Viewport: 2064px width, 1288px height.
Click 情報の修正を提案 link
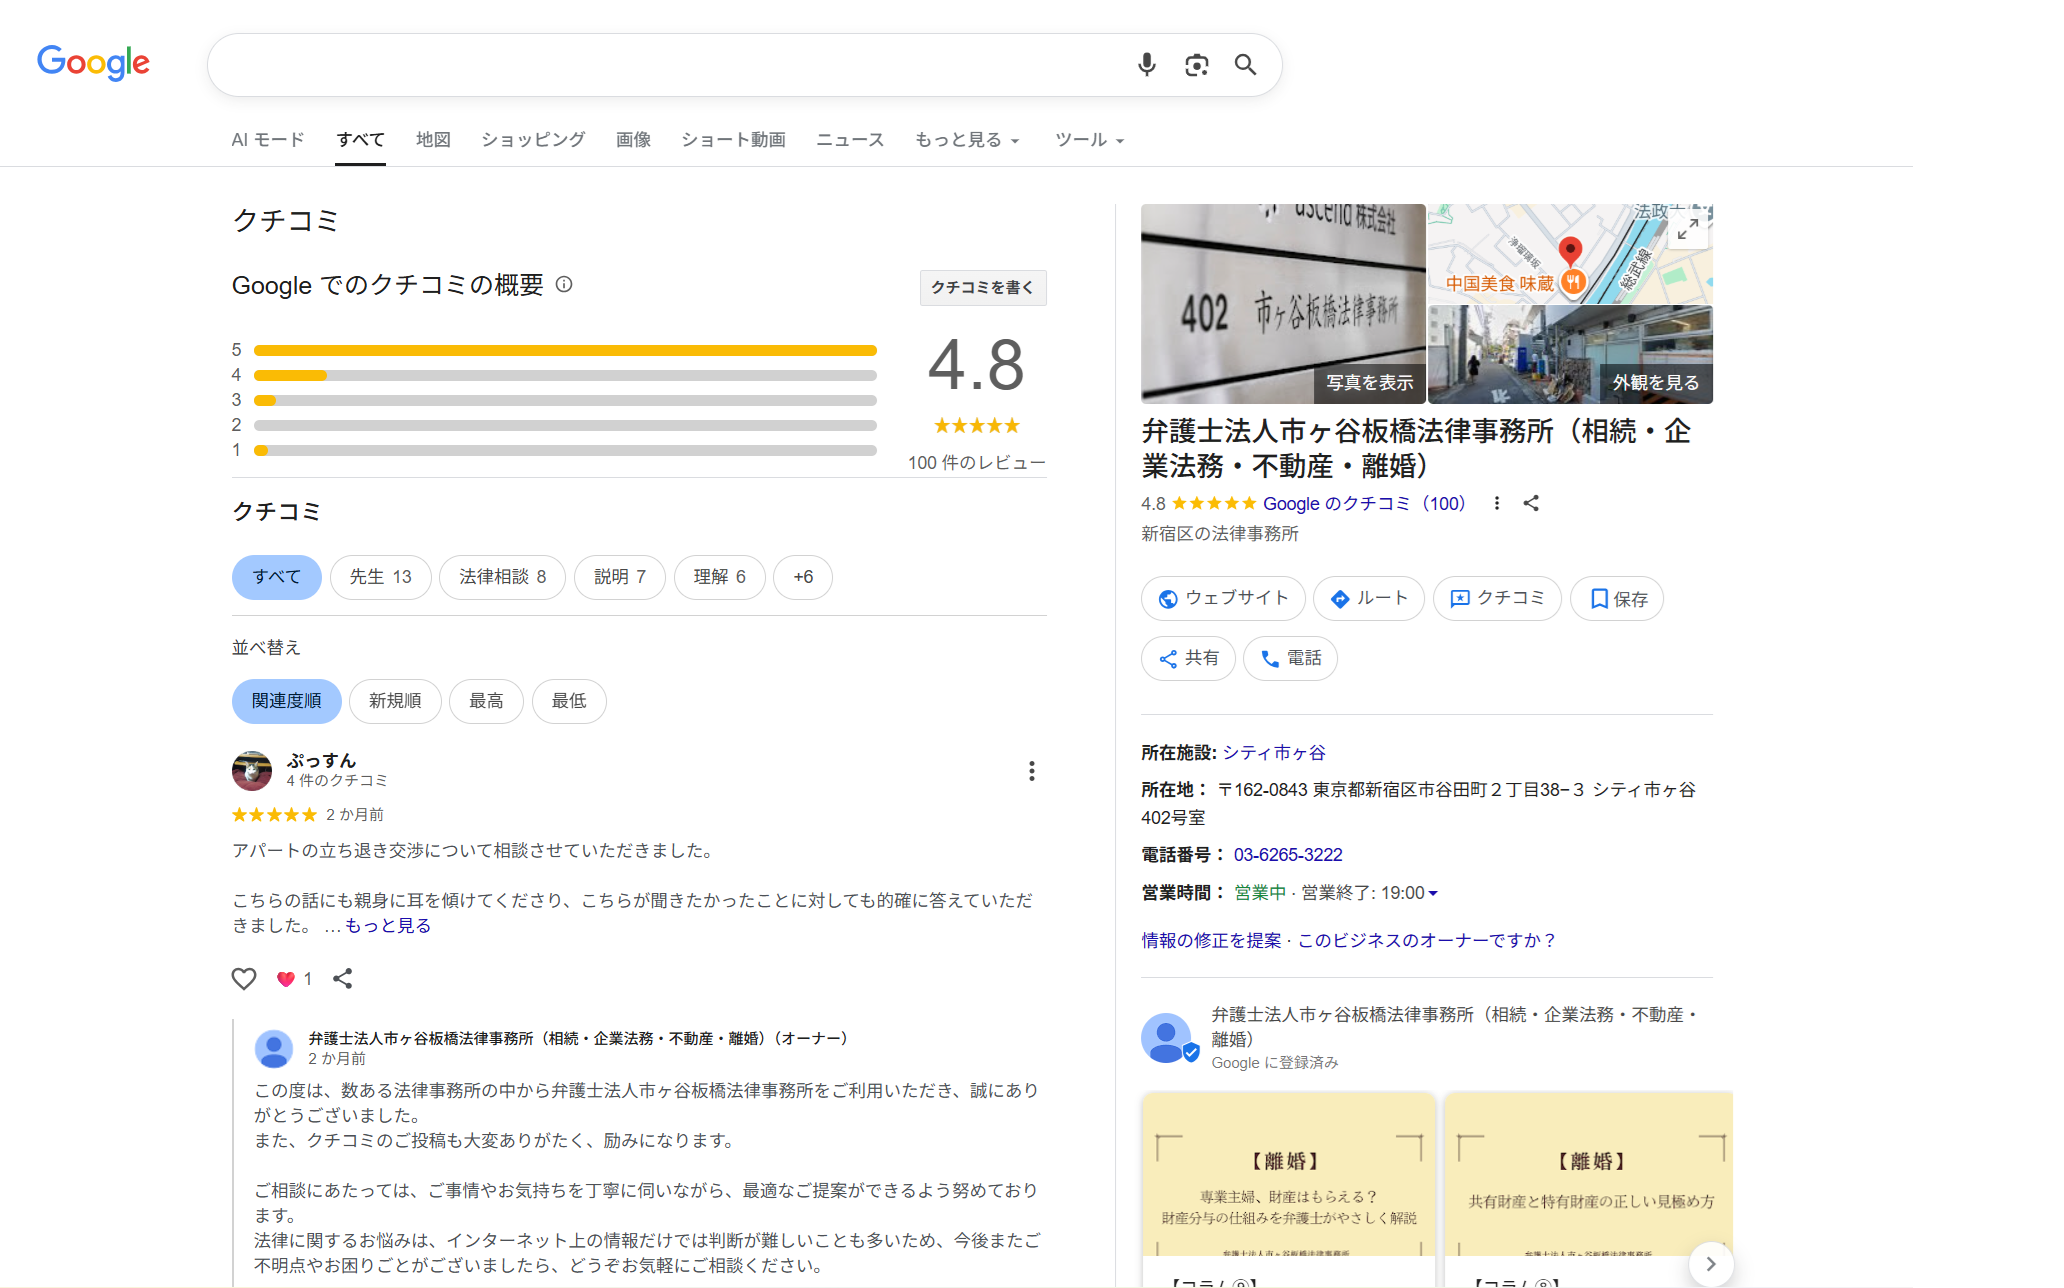(1211, 940)
